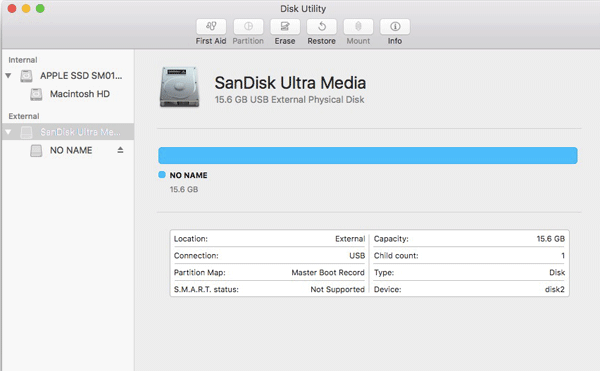Select the NO NAME volume row
The width and height of the screenshot is (600, 371).
coord(68,150)
